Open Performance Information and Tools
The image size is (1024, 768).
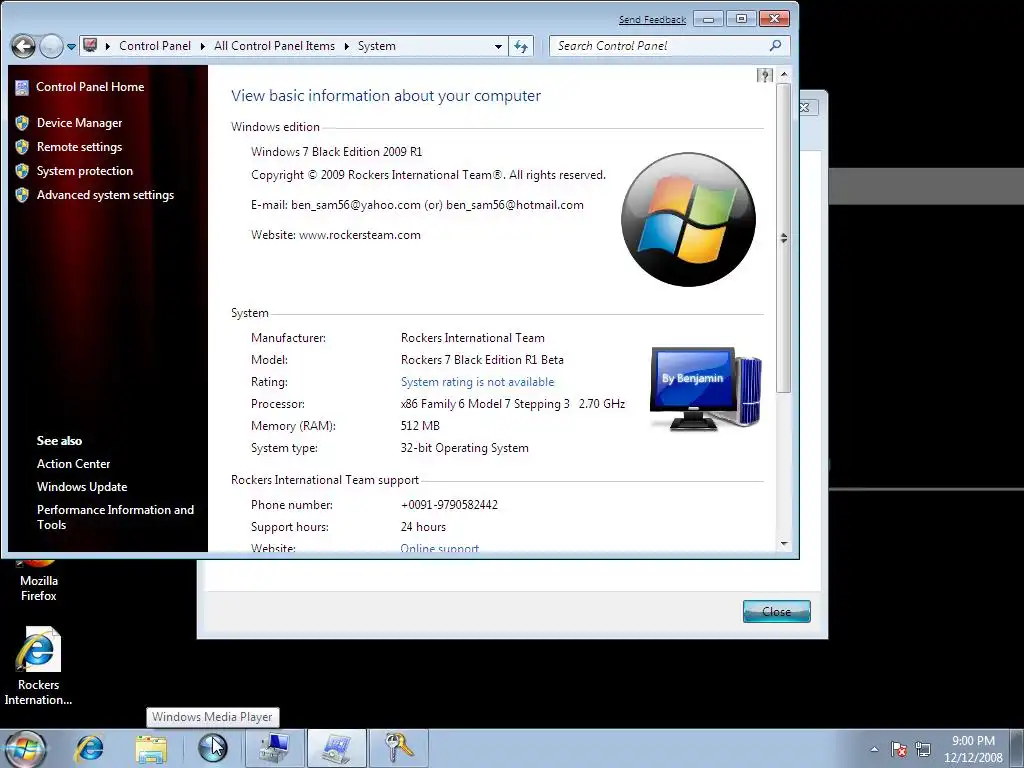click(115, 517)
